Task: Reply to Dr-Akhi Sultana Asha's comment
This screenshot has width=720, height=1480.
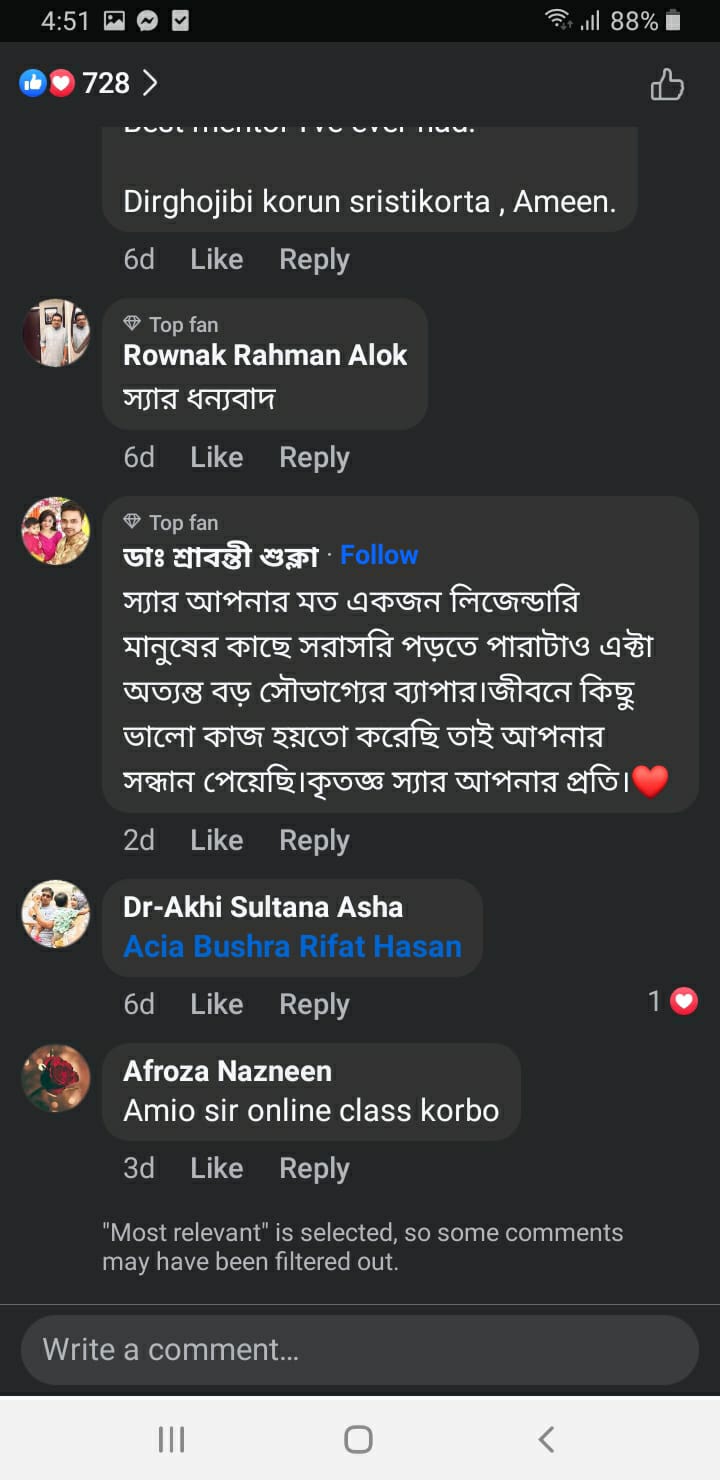Action: tap(314, 1004)
